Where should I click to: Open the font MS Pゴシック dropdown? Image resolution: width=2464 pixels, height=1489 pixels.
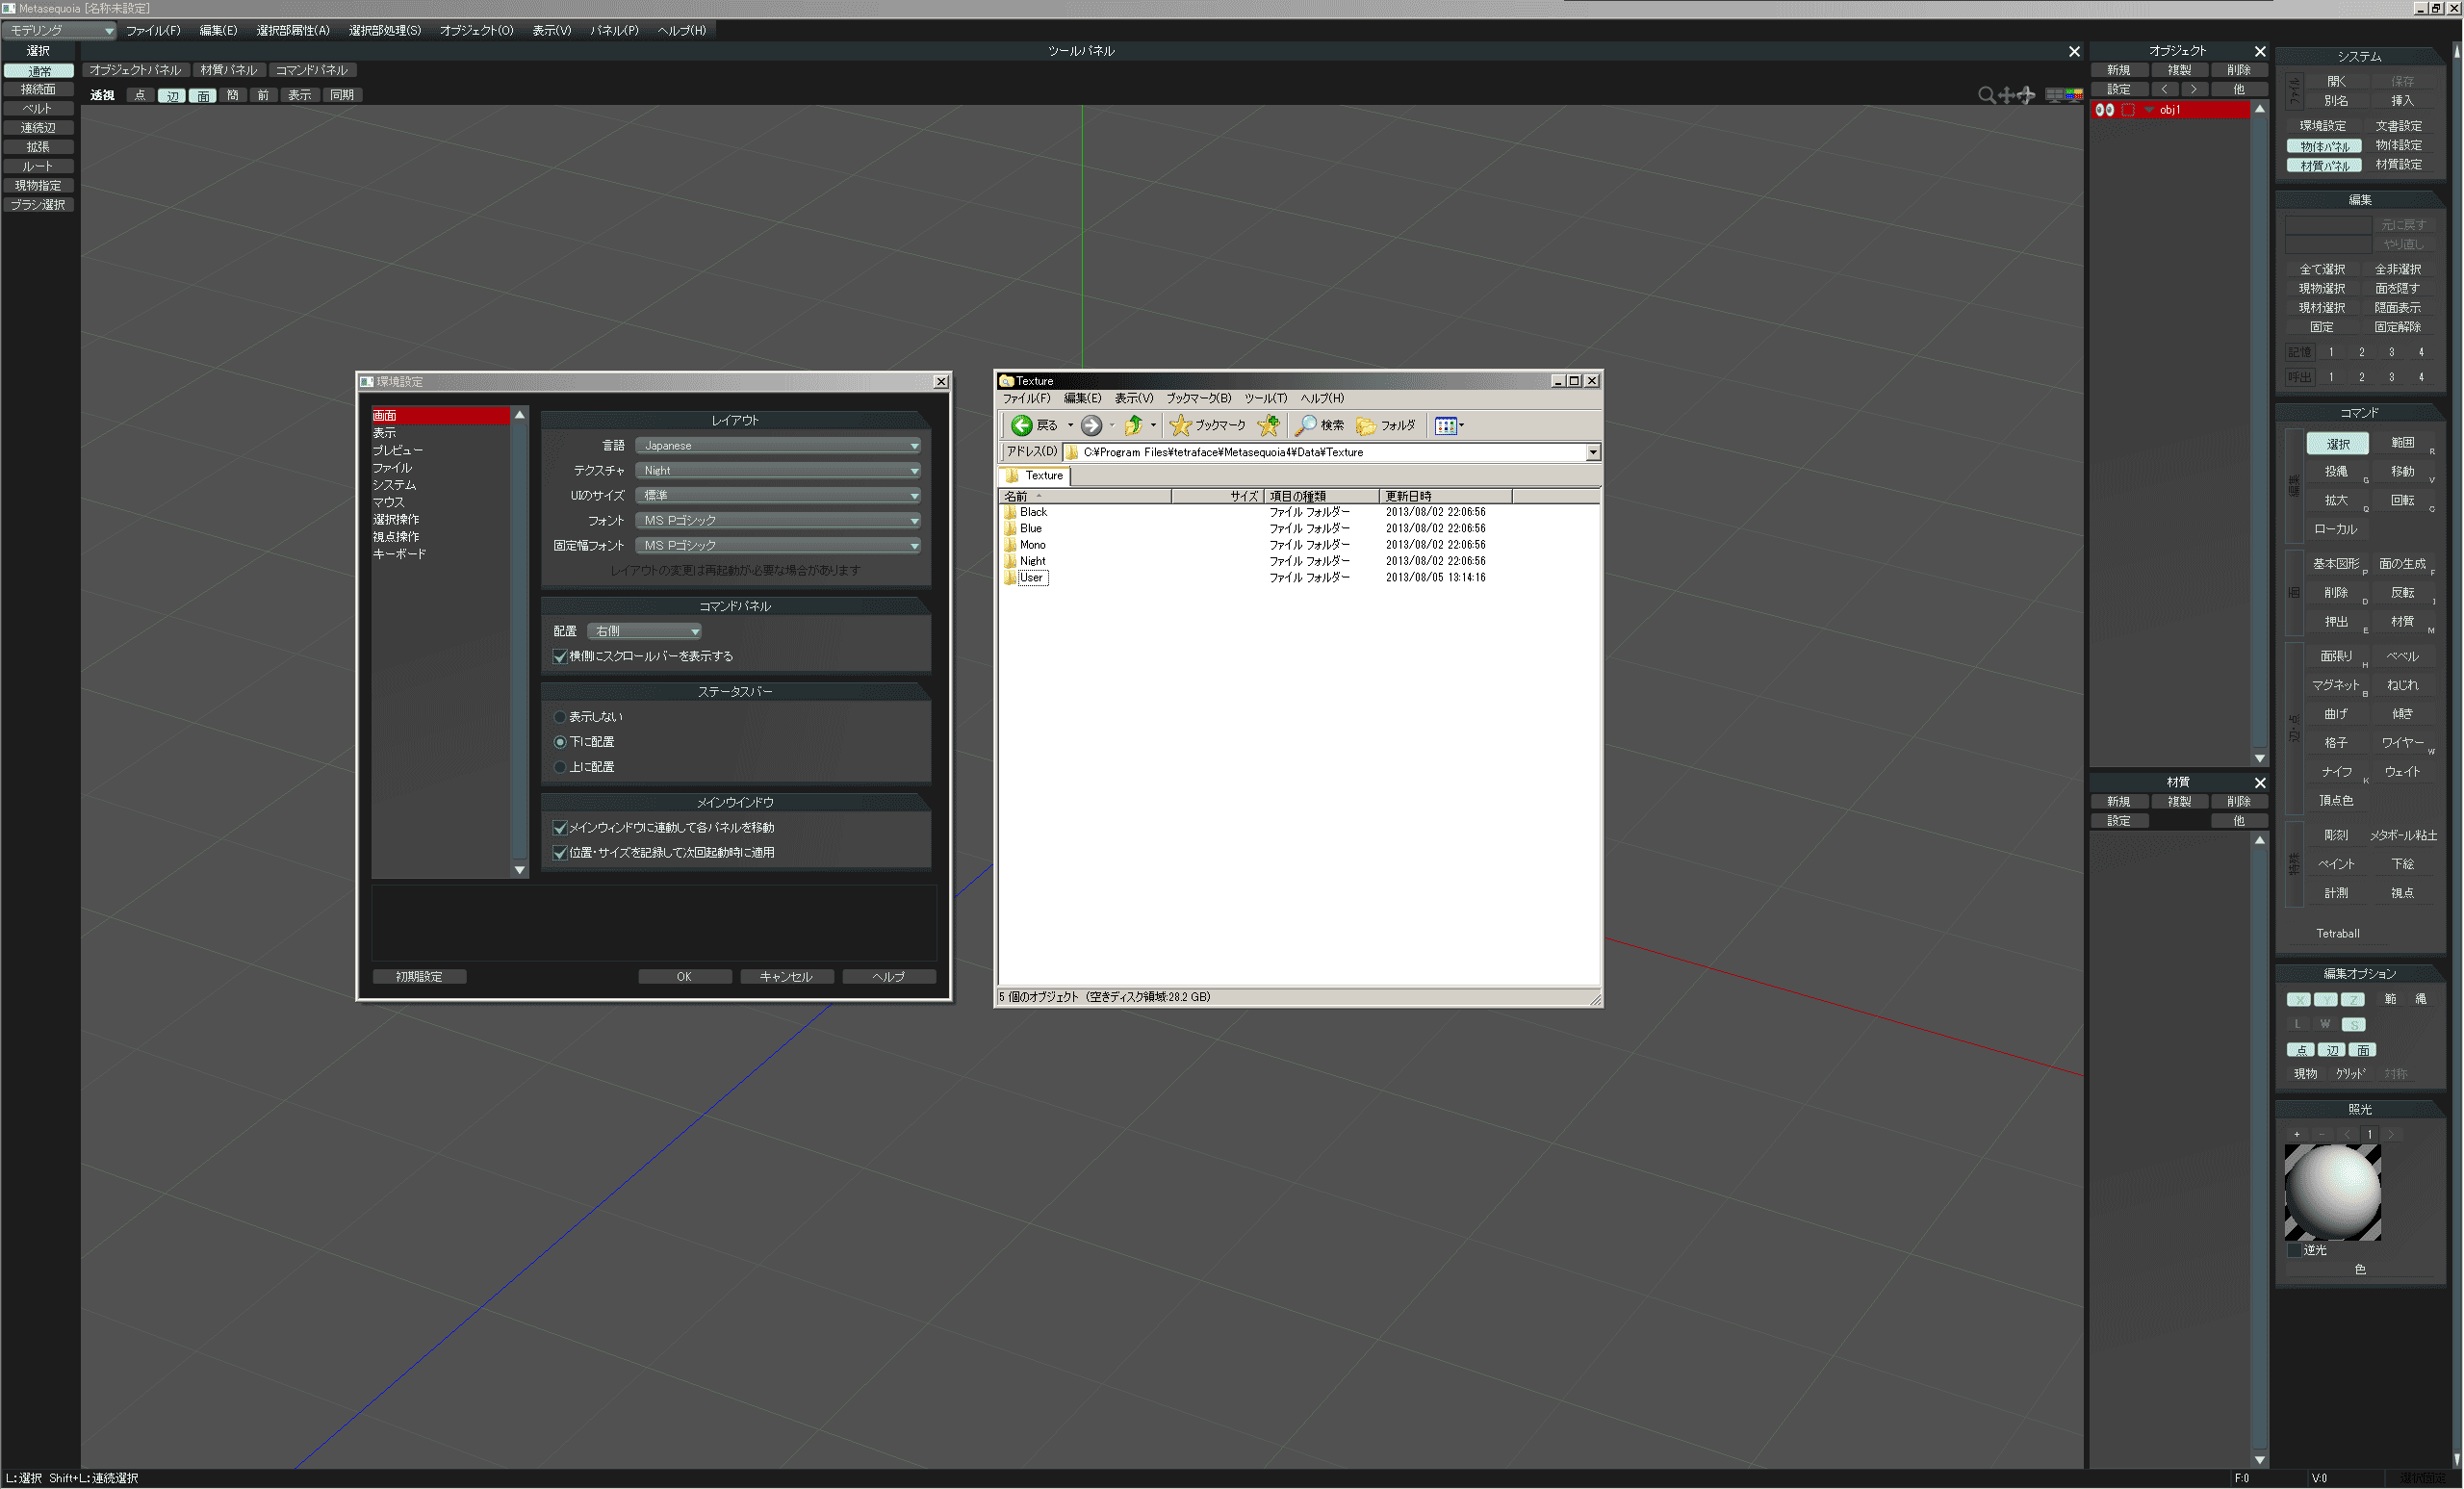pyautogui.click(x=778, y=521)
